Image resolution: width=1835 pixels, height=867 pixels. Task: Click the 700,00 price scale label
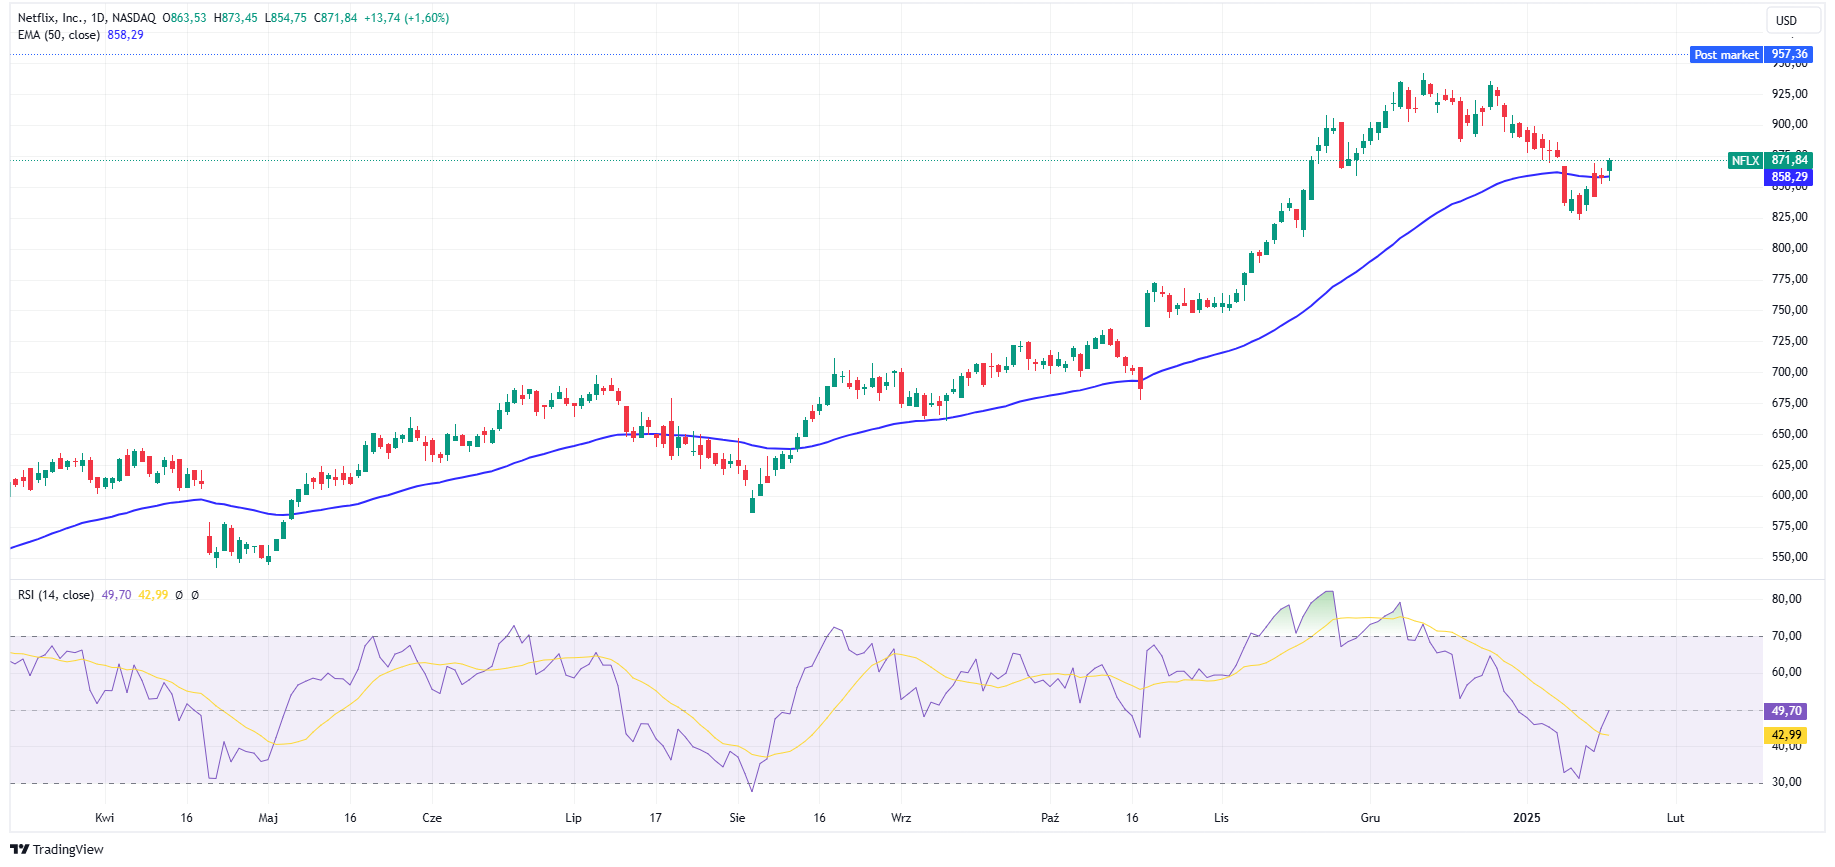1789,372
